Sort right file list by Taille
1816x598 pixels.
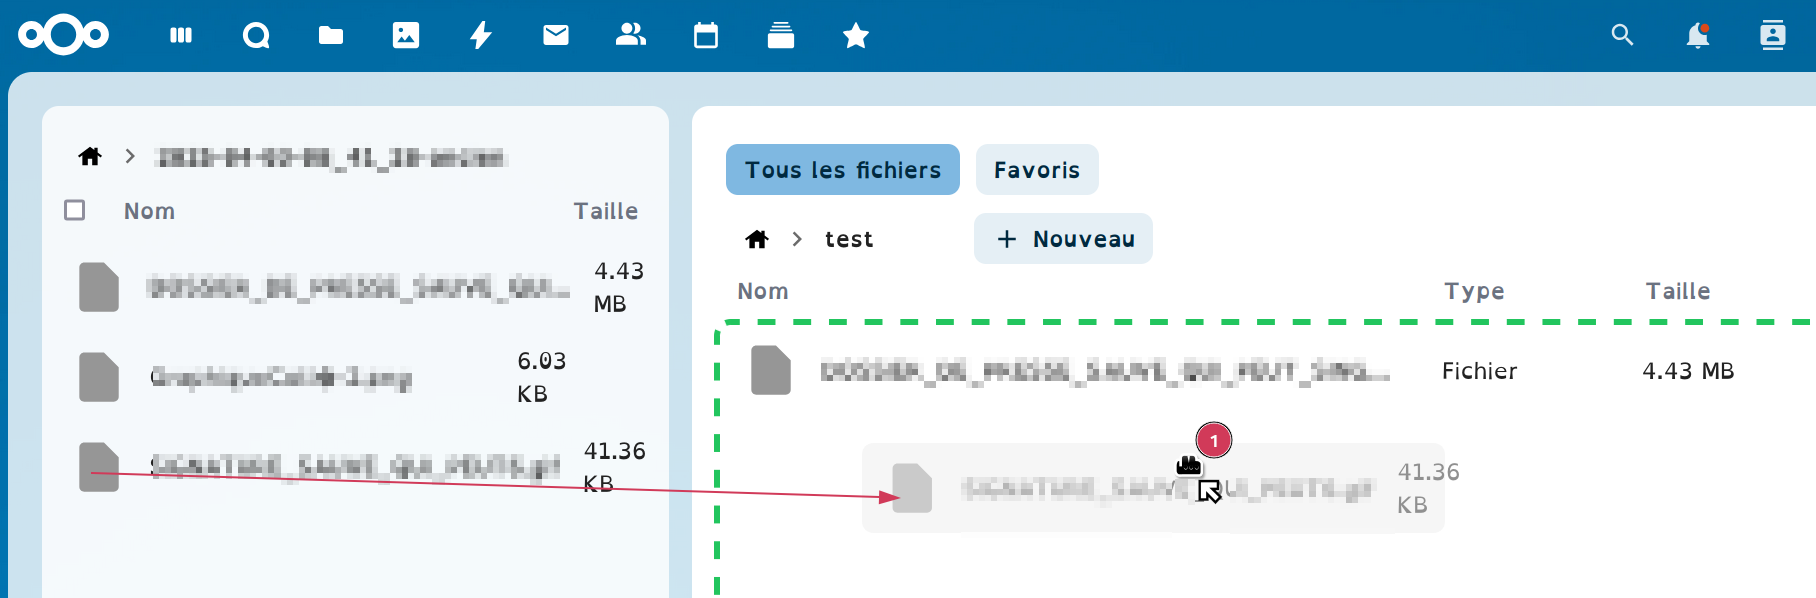[x=1677, y=291]
